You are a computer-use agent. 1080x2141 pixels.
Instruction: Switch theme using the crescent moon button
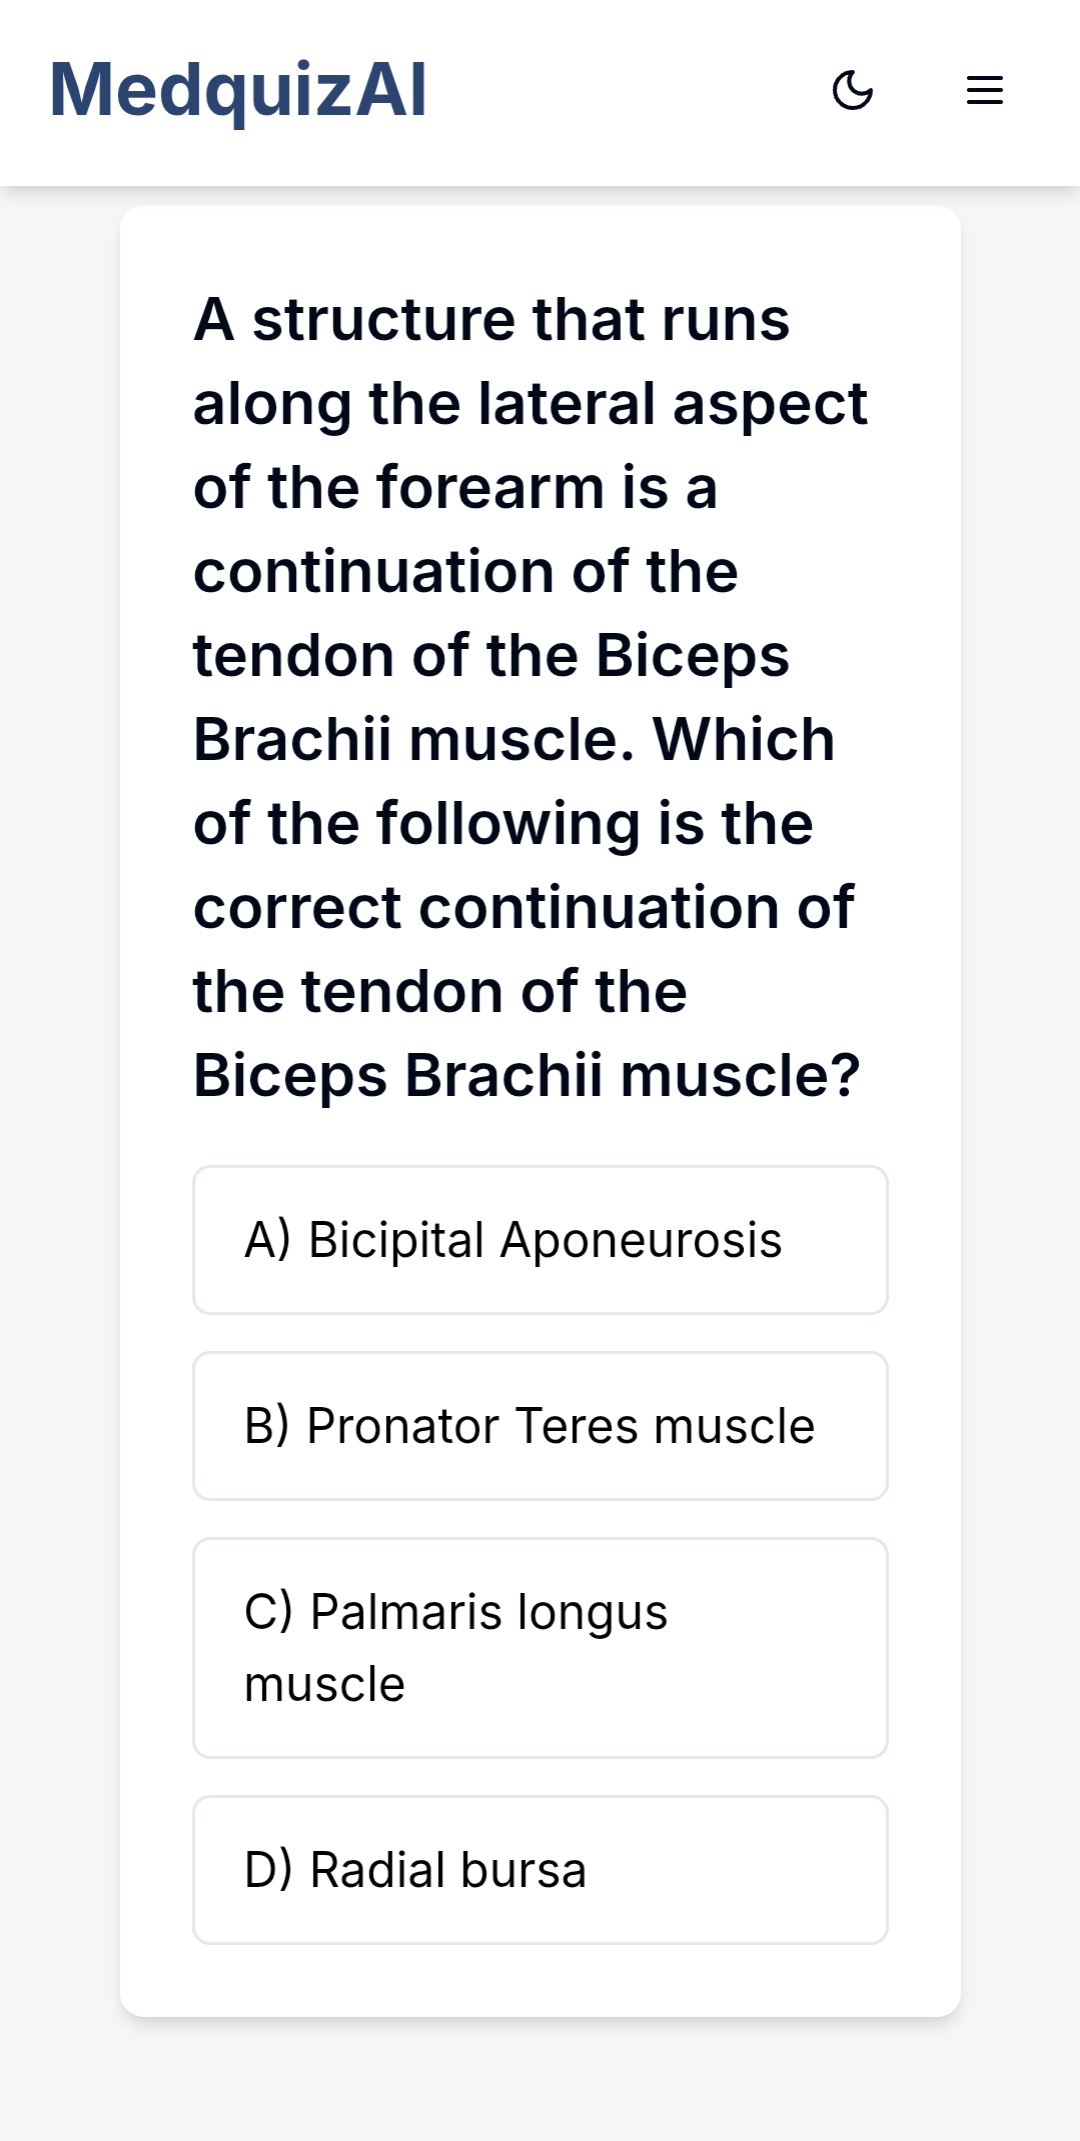853,90
